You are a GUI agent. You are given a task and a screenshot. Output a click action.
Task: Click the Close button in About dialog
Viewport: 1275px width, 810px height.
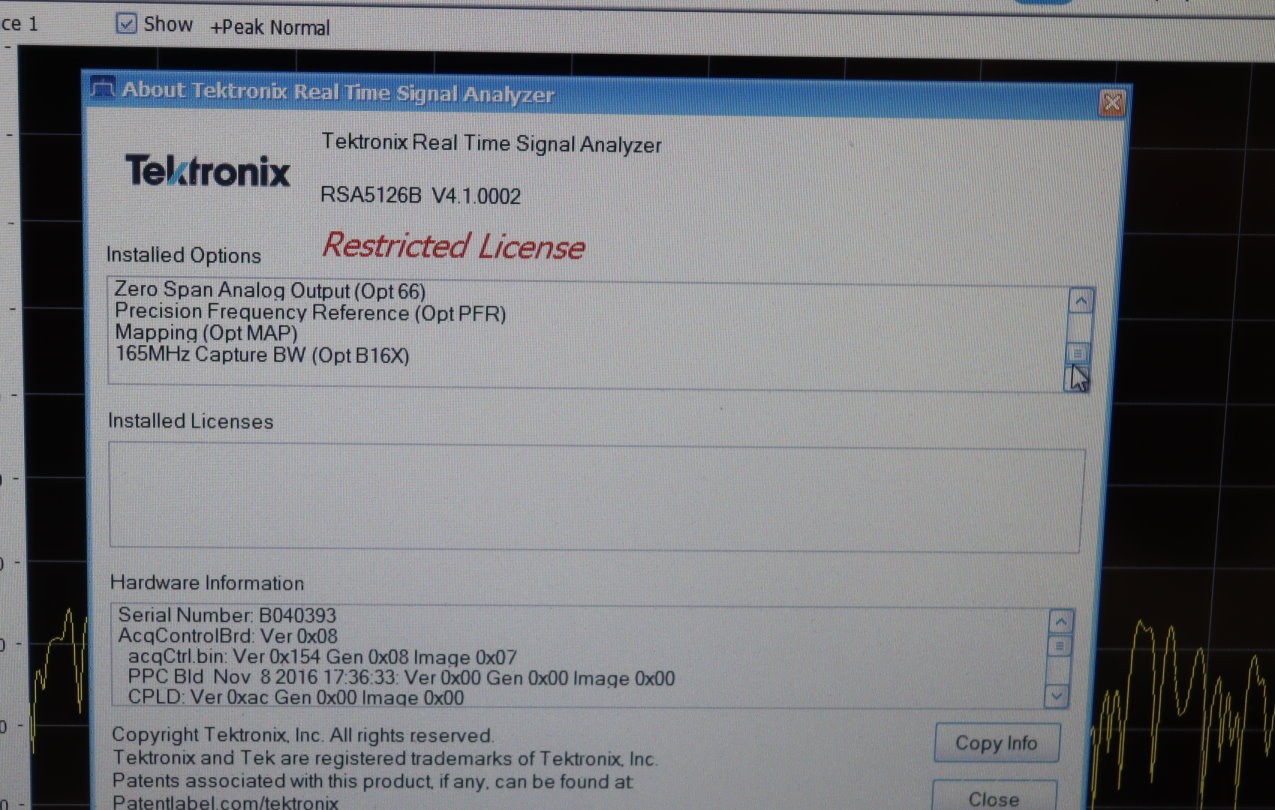tap(994, 797)
